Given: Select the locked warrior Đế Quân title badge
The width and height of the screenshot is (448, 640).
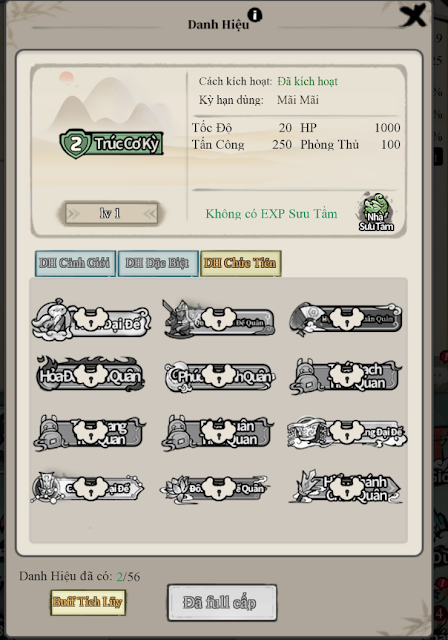Looking at the screenshot, I should click(219, 319).
